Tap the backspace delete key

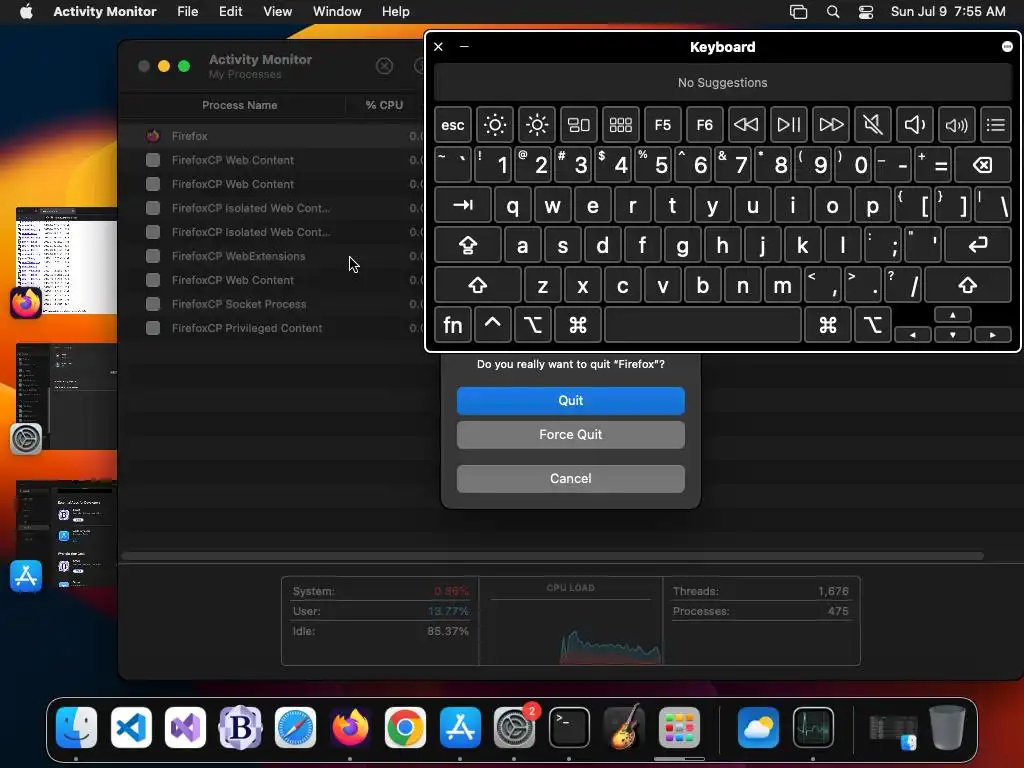[983, 165]
